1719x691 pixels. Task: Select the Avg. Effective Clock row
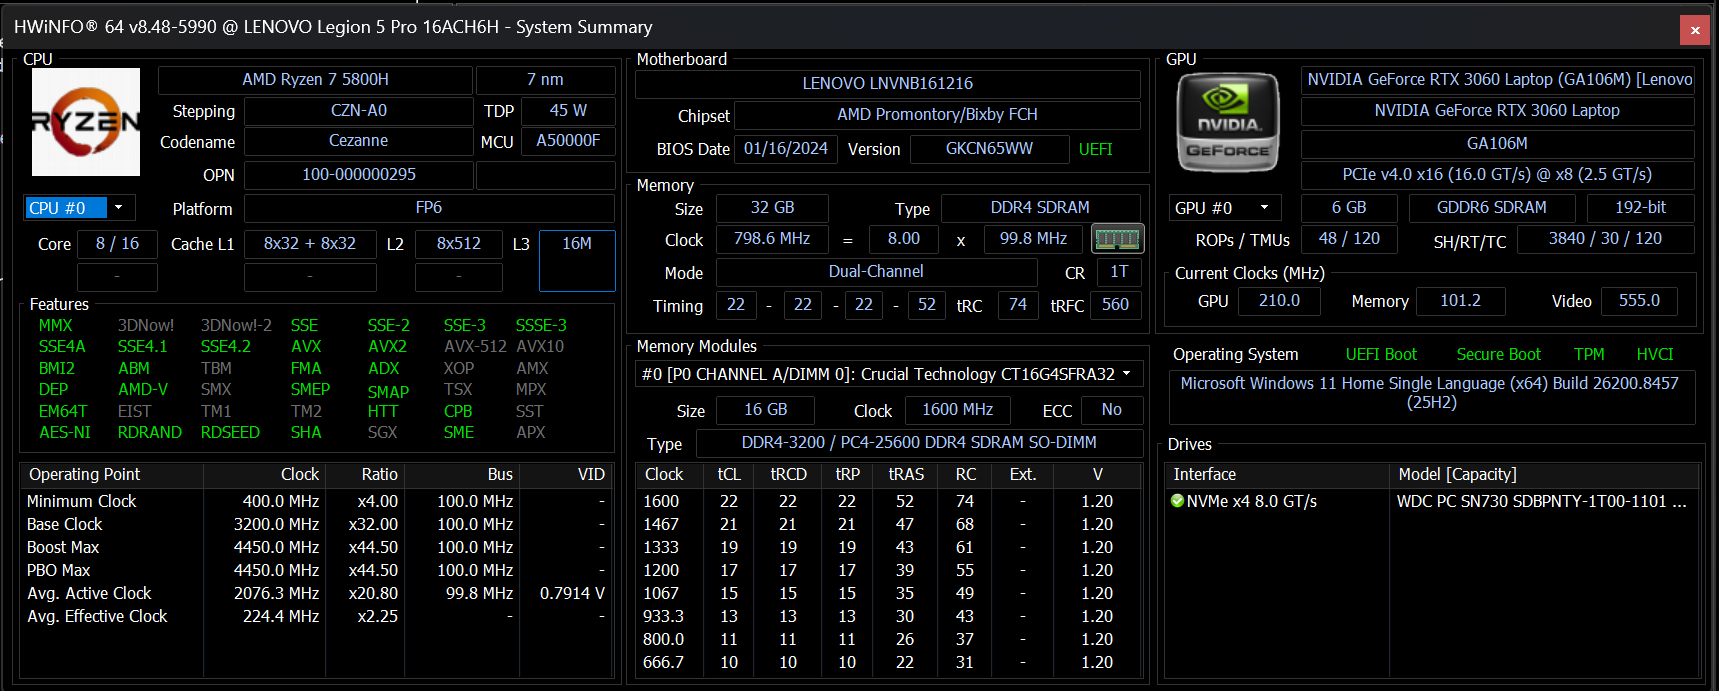[315, 616]
